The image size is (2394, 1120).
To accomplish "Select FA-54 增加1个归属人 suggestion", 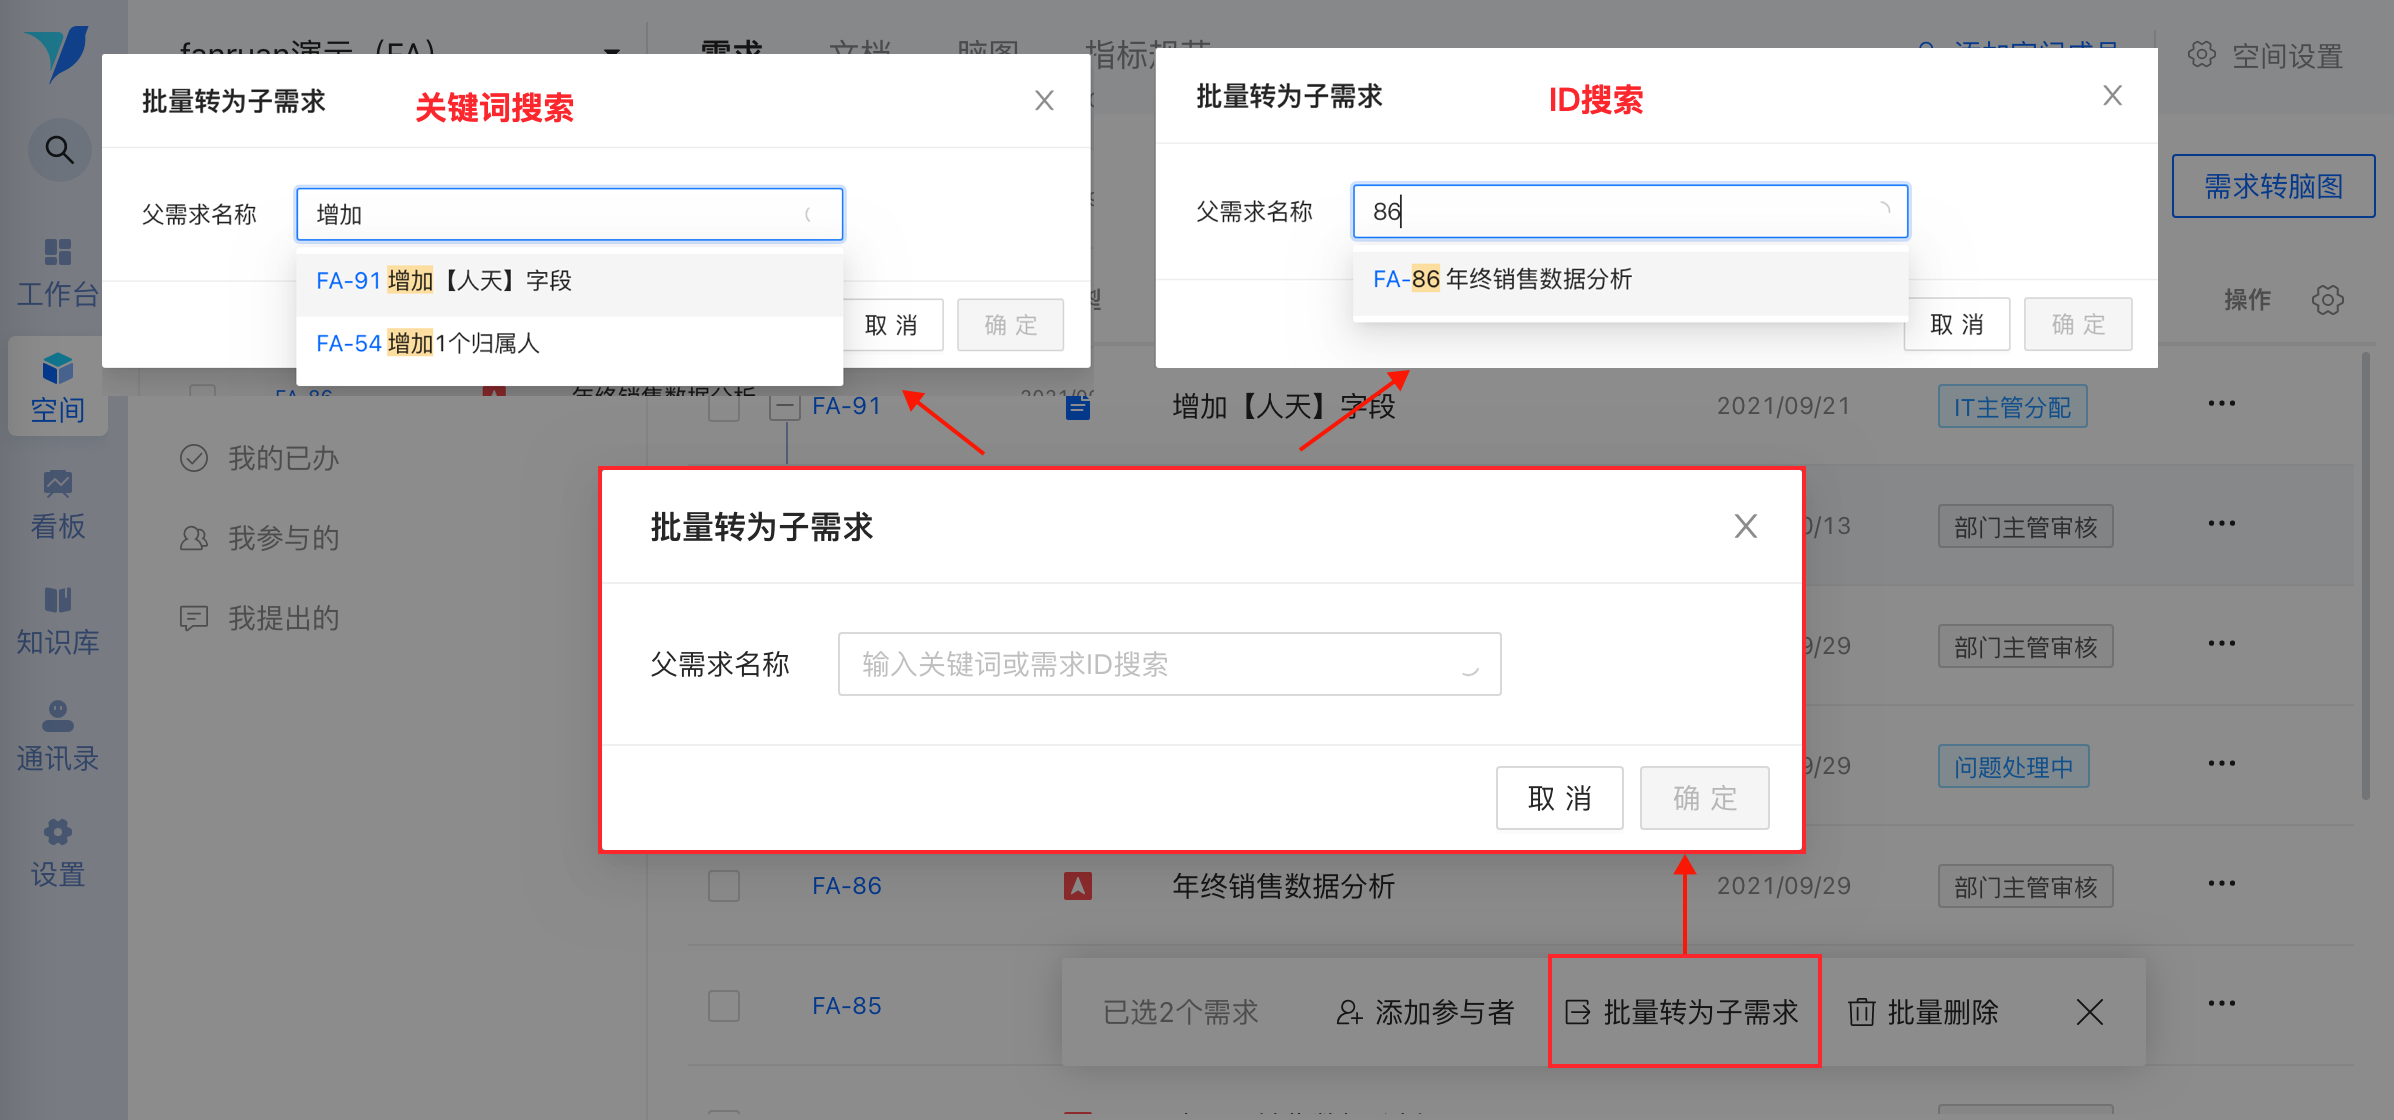I will pyautogui.click(x=428, y=344).
